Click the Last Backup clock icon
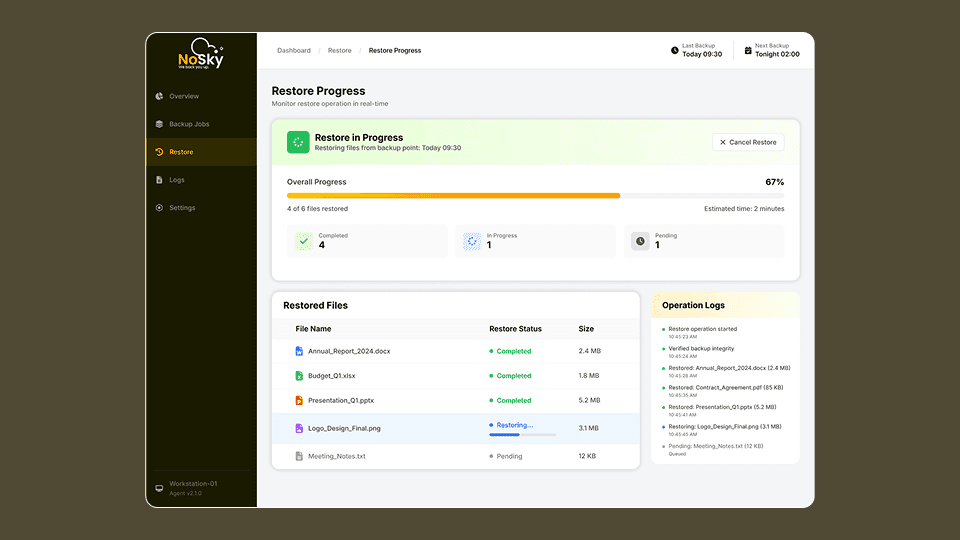 (674, 50)
